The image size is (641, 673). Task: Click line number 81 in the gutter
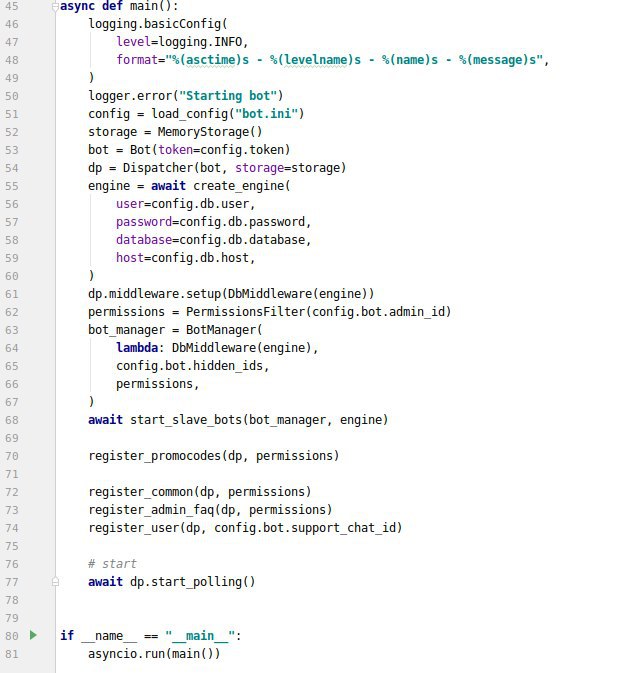pyautogui.click(x=12, y=654)
